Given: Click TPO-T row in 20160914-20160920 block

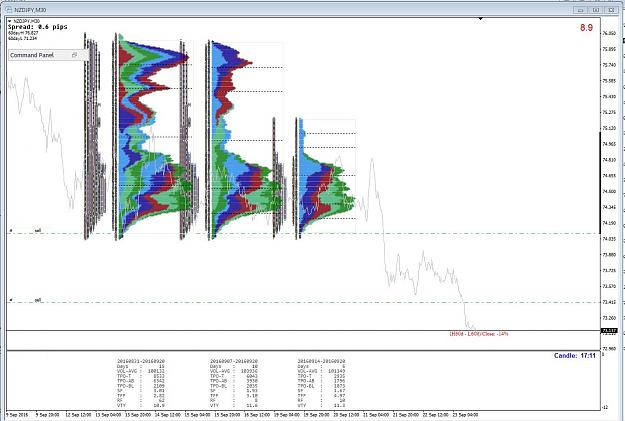Looking at the screenshot, I should tap(321, 376).
